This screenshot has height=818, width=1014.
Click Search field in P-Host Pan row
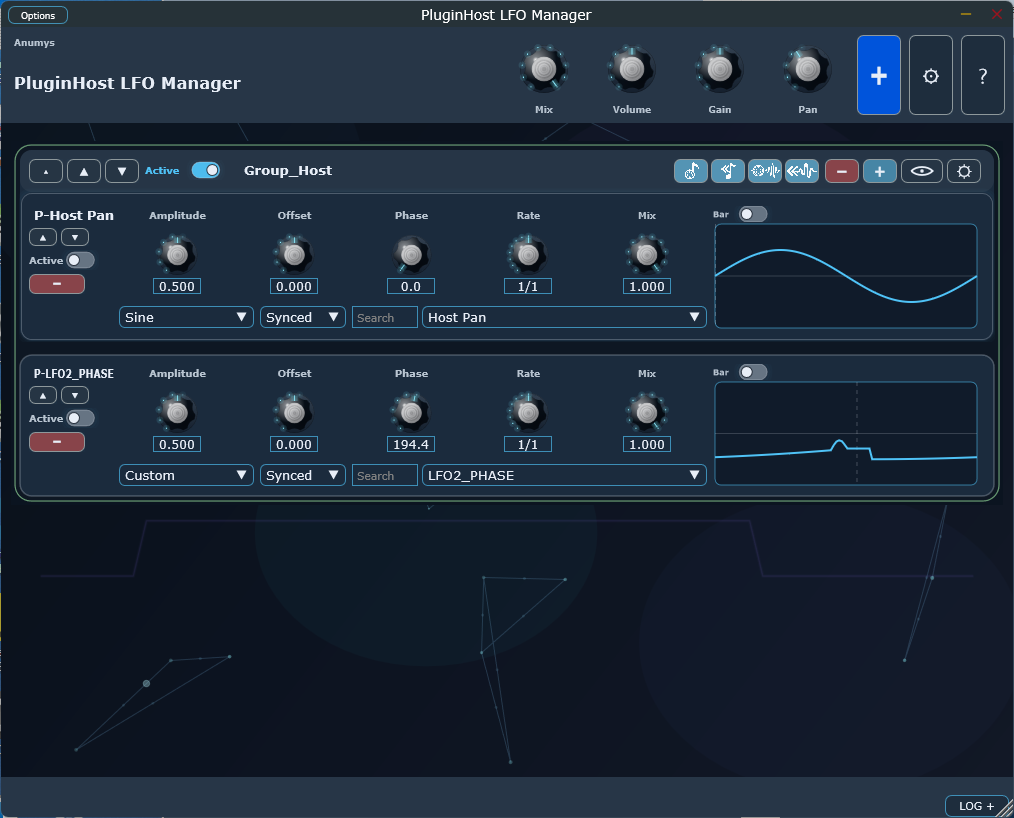(385, 318)
